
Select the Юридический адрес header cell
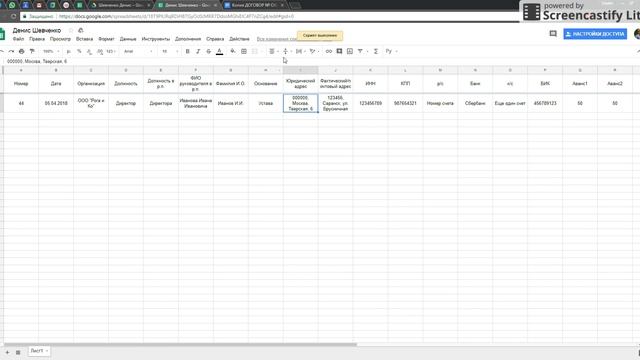pos(300,84)
